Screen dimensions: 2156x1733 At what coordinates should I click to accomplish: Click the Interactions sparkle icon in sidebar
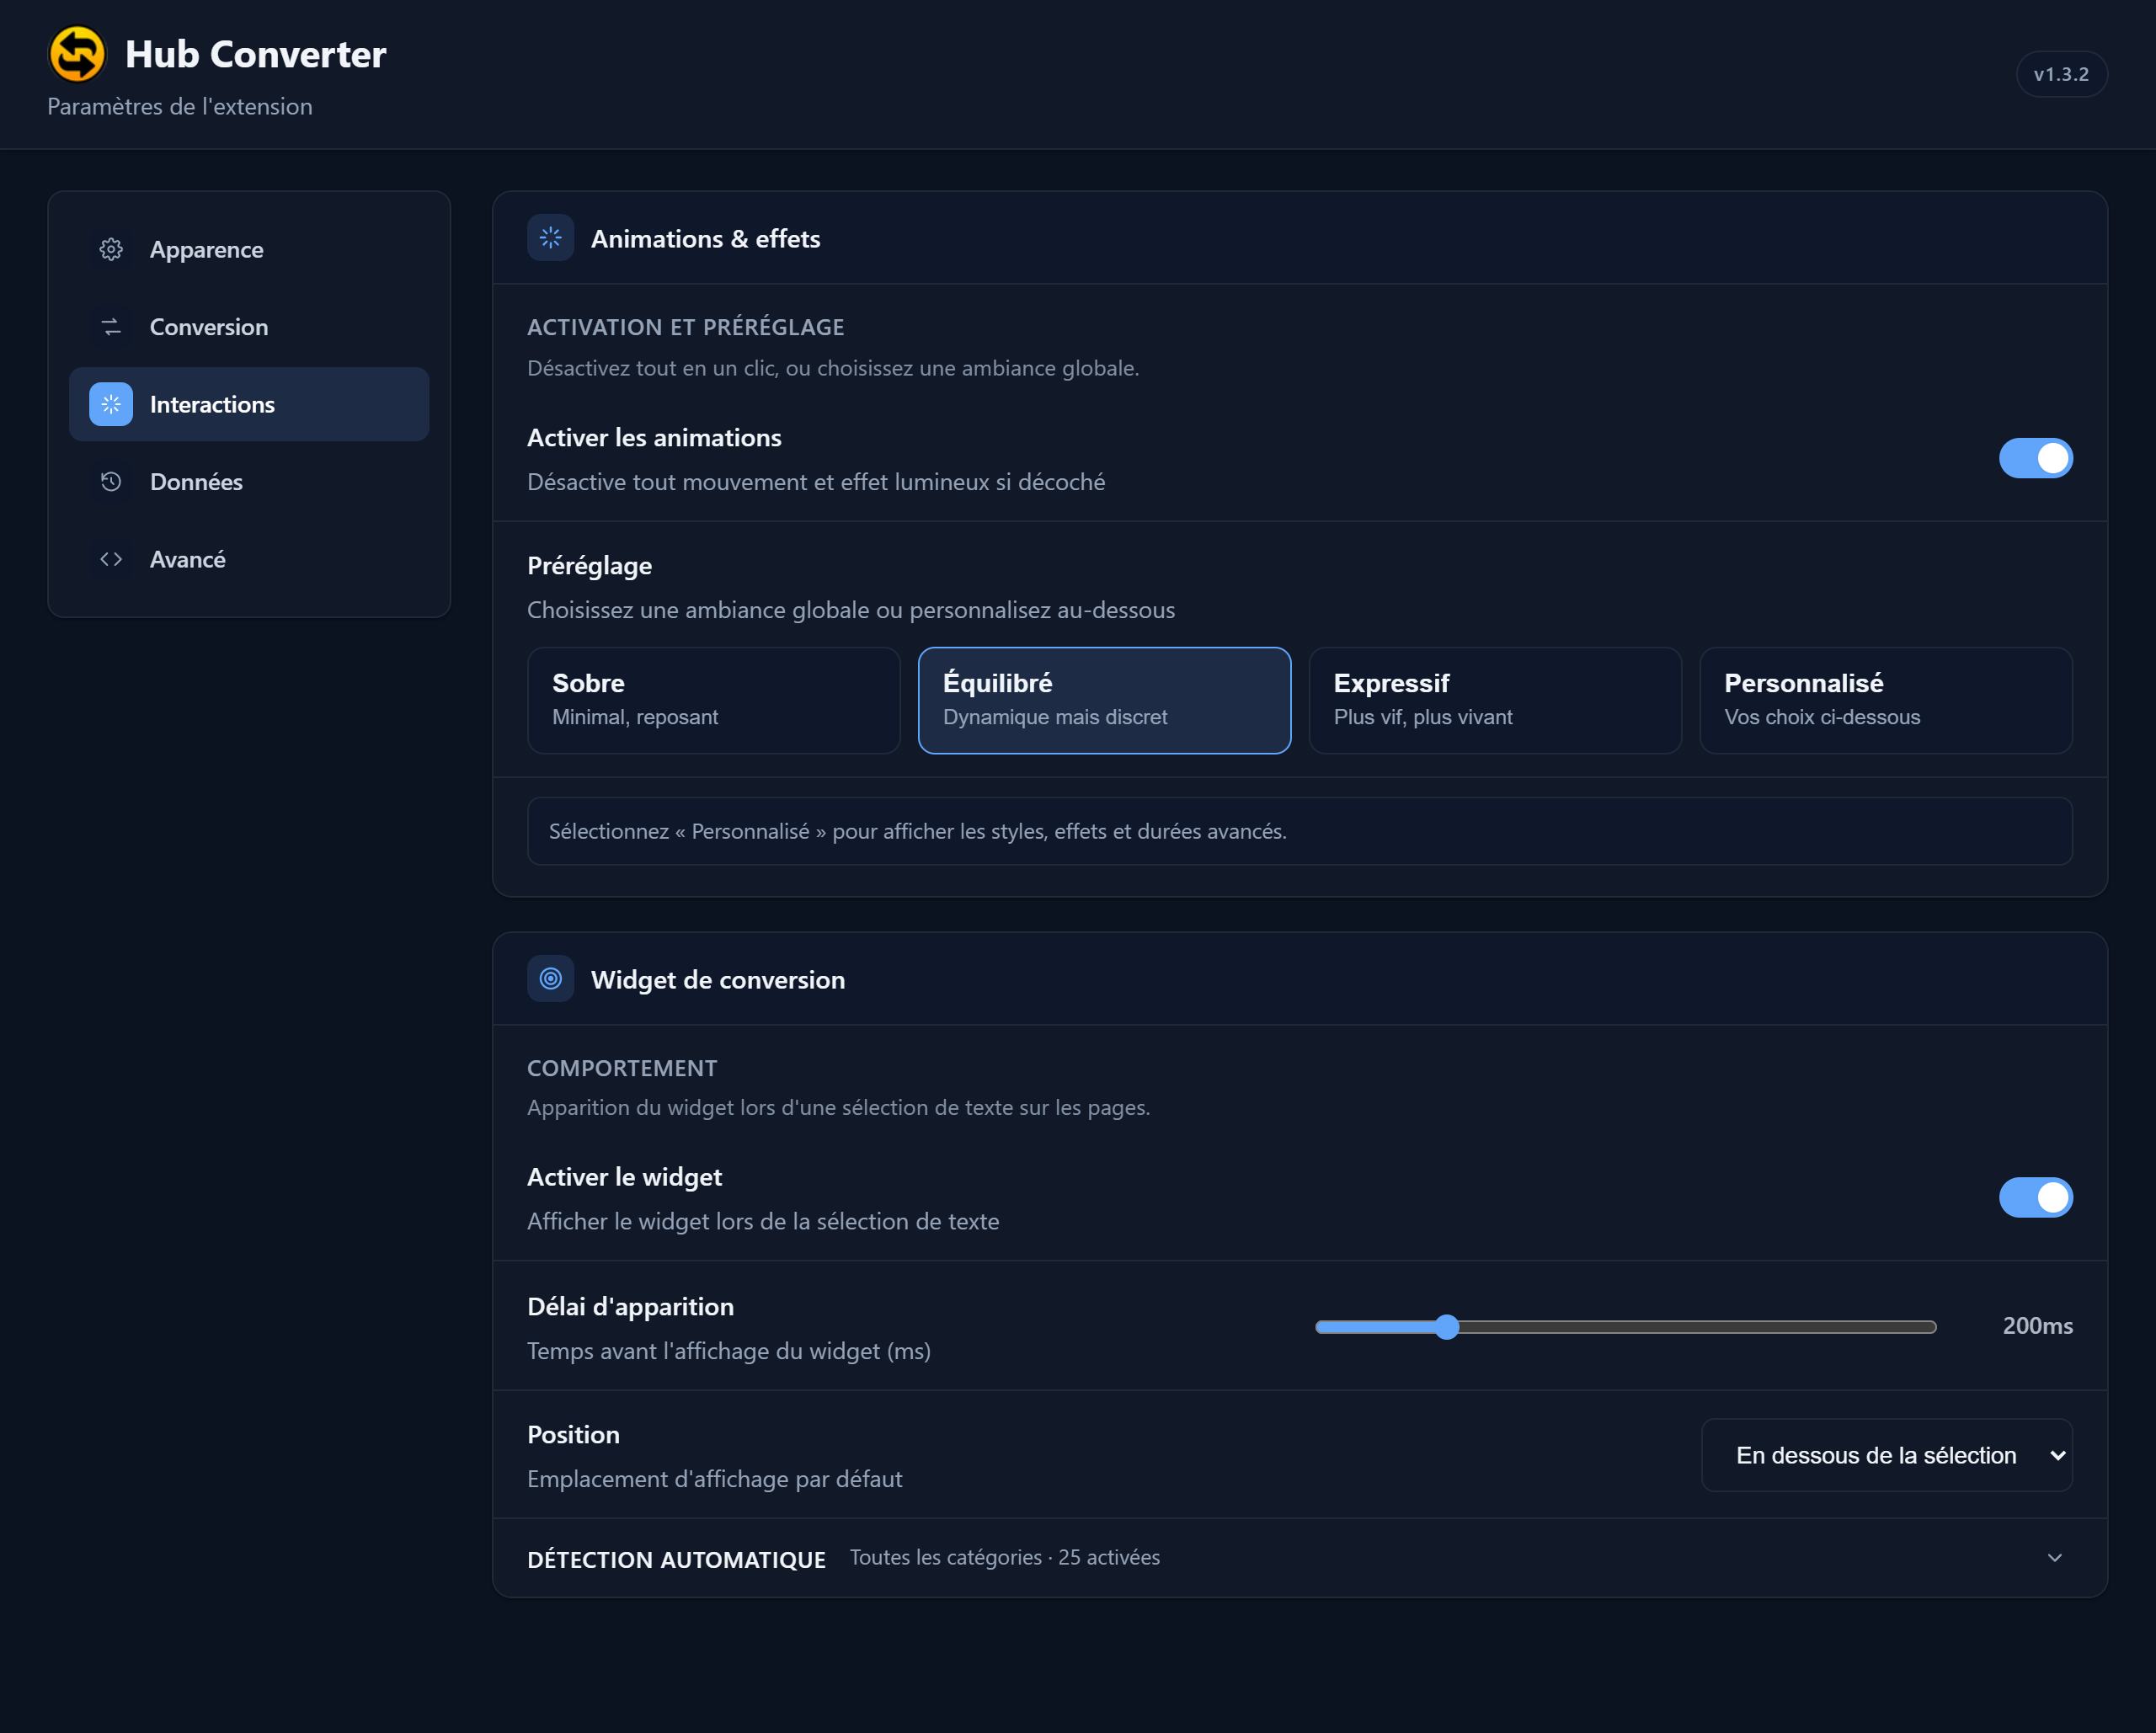(111, 404)
